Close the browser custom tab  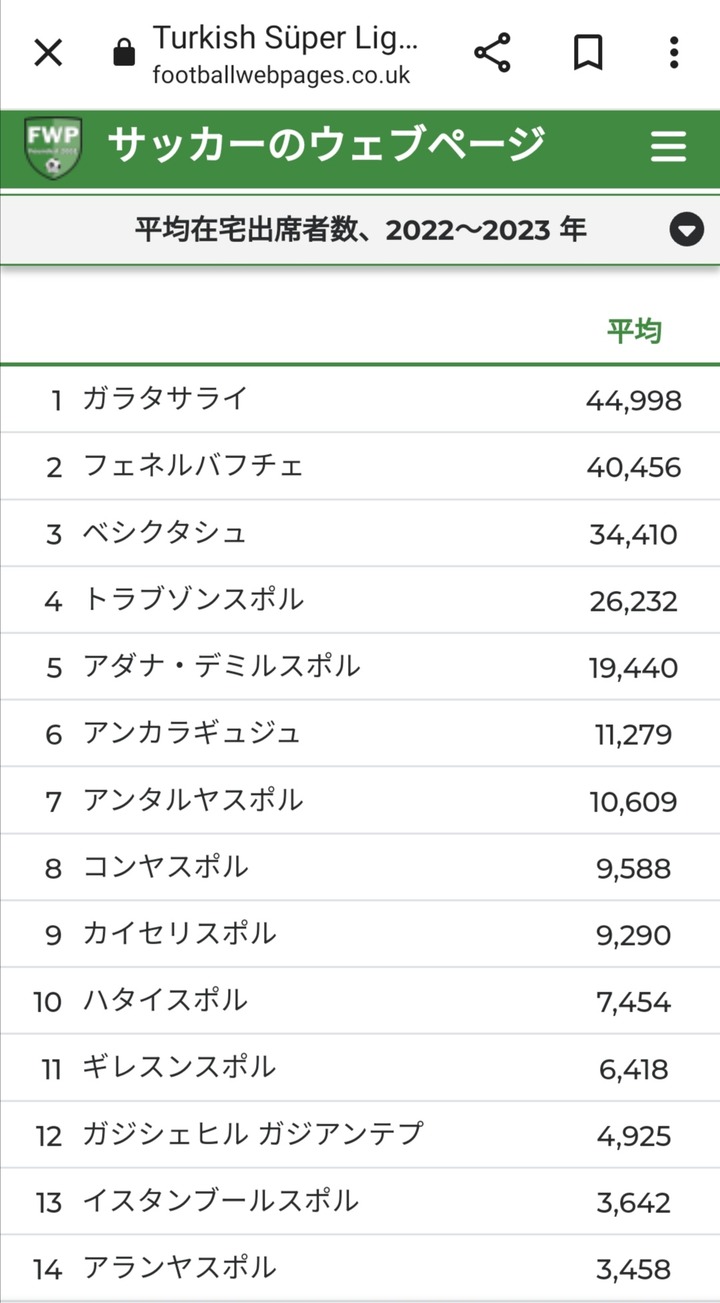pyautogui.click(x=48, y=53)
